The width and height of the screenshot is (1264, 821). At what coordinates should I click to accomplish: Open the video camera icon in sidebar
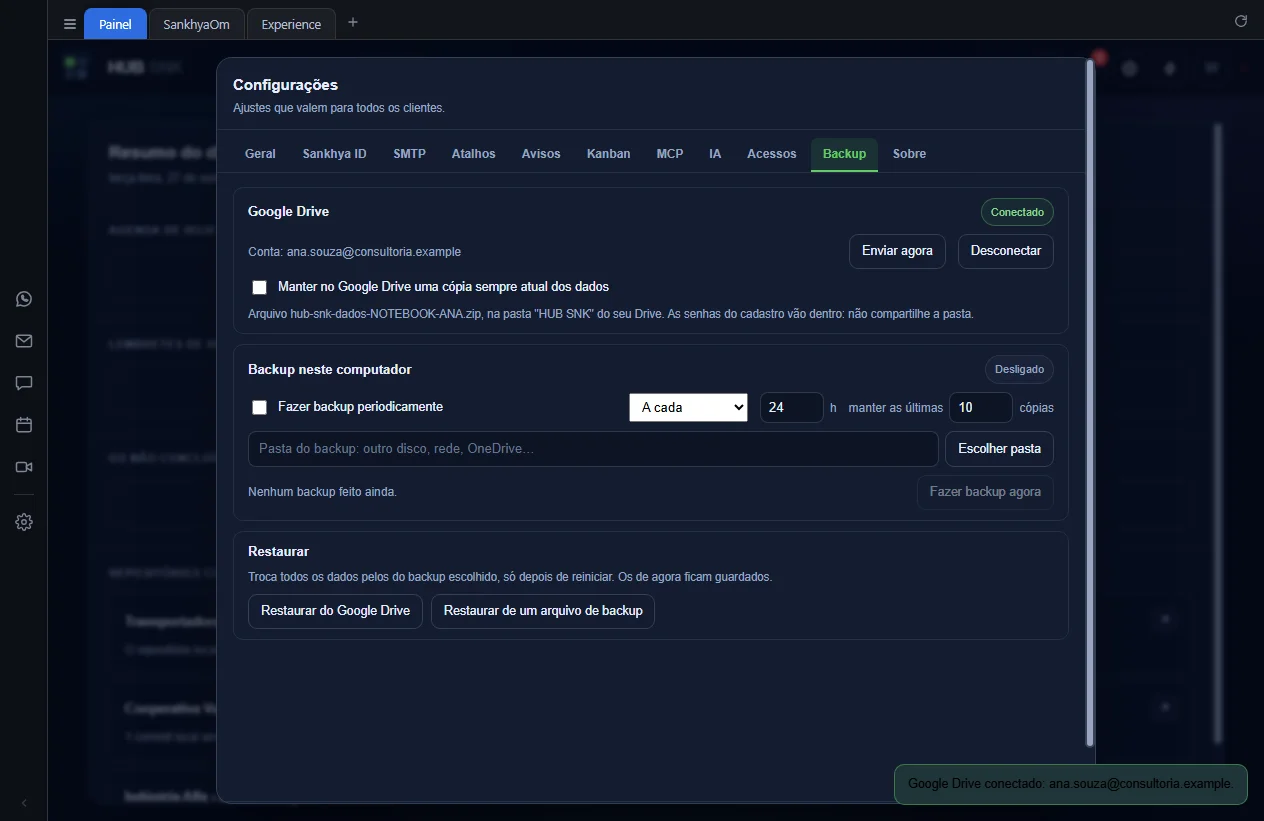click(24, 467)
